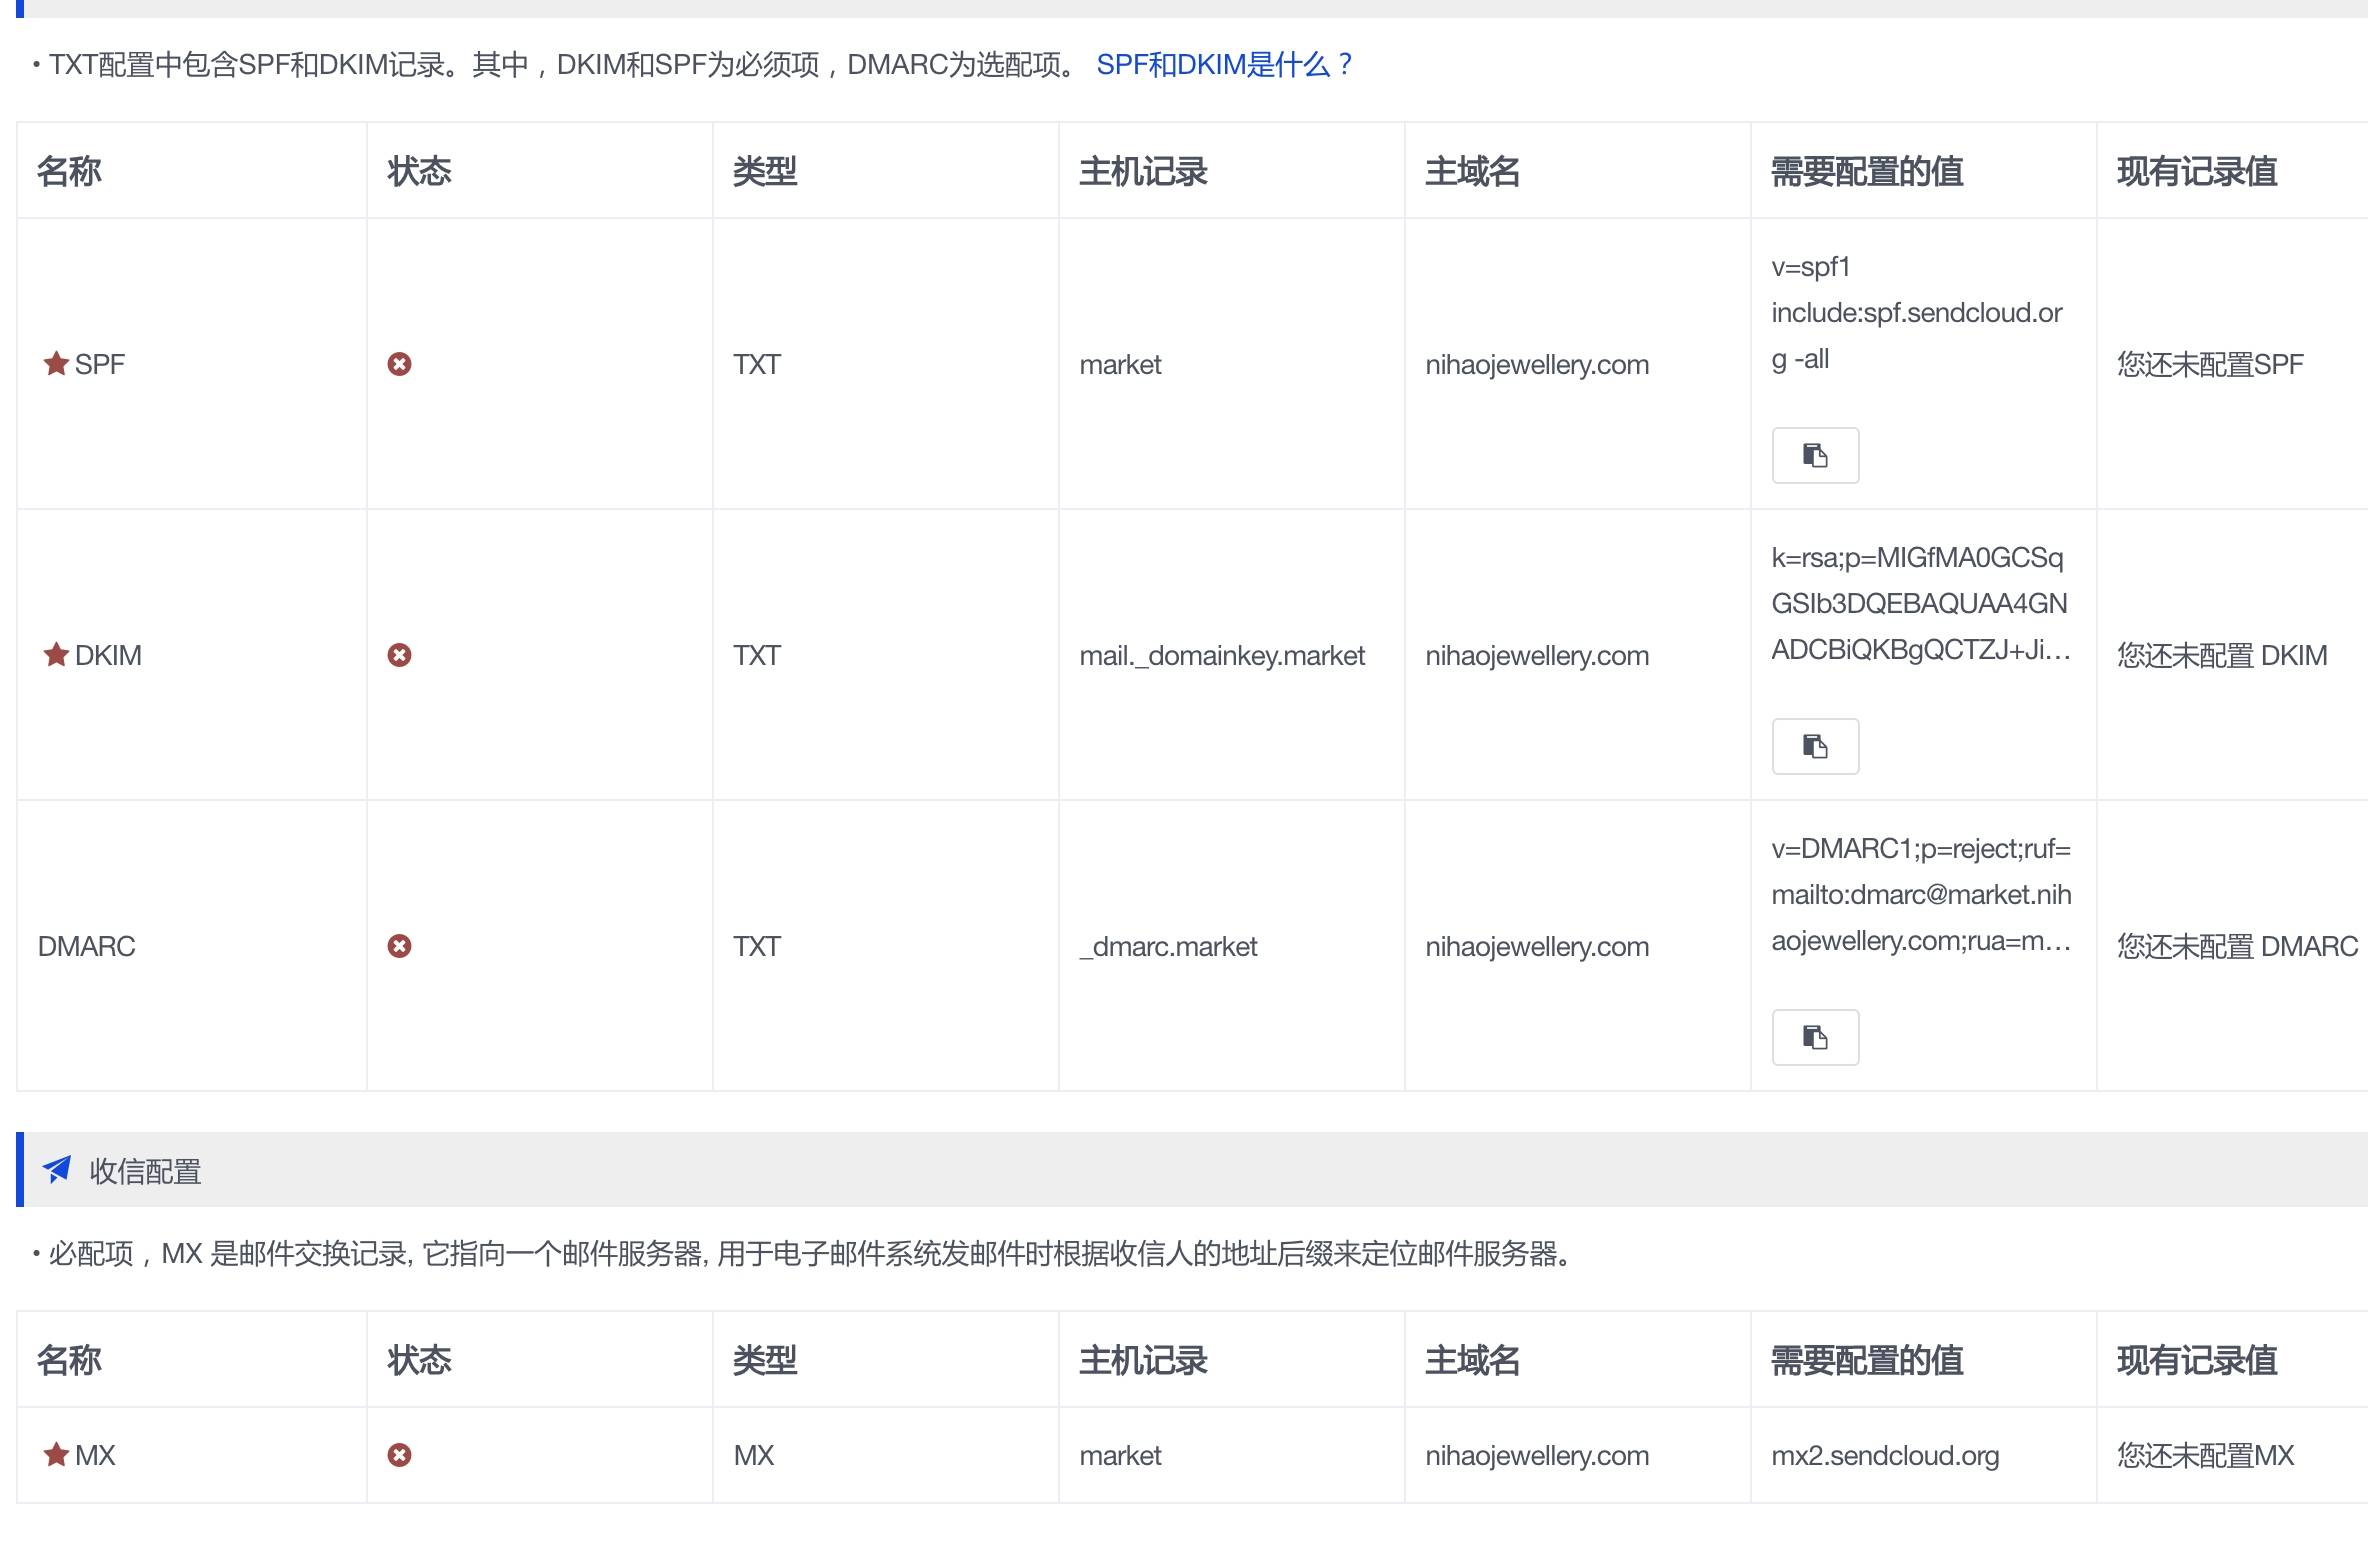The width and height of the screenshot is (2368, 1548).
Task: Copy the DMARC record value
Action: click(1815, 1037)
